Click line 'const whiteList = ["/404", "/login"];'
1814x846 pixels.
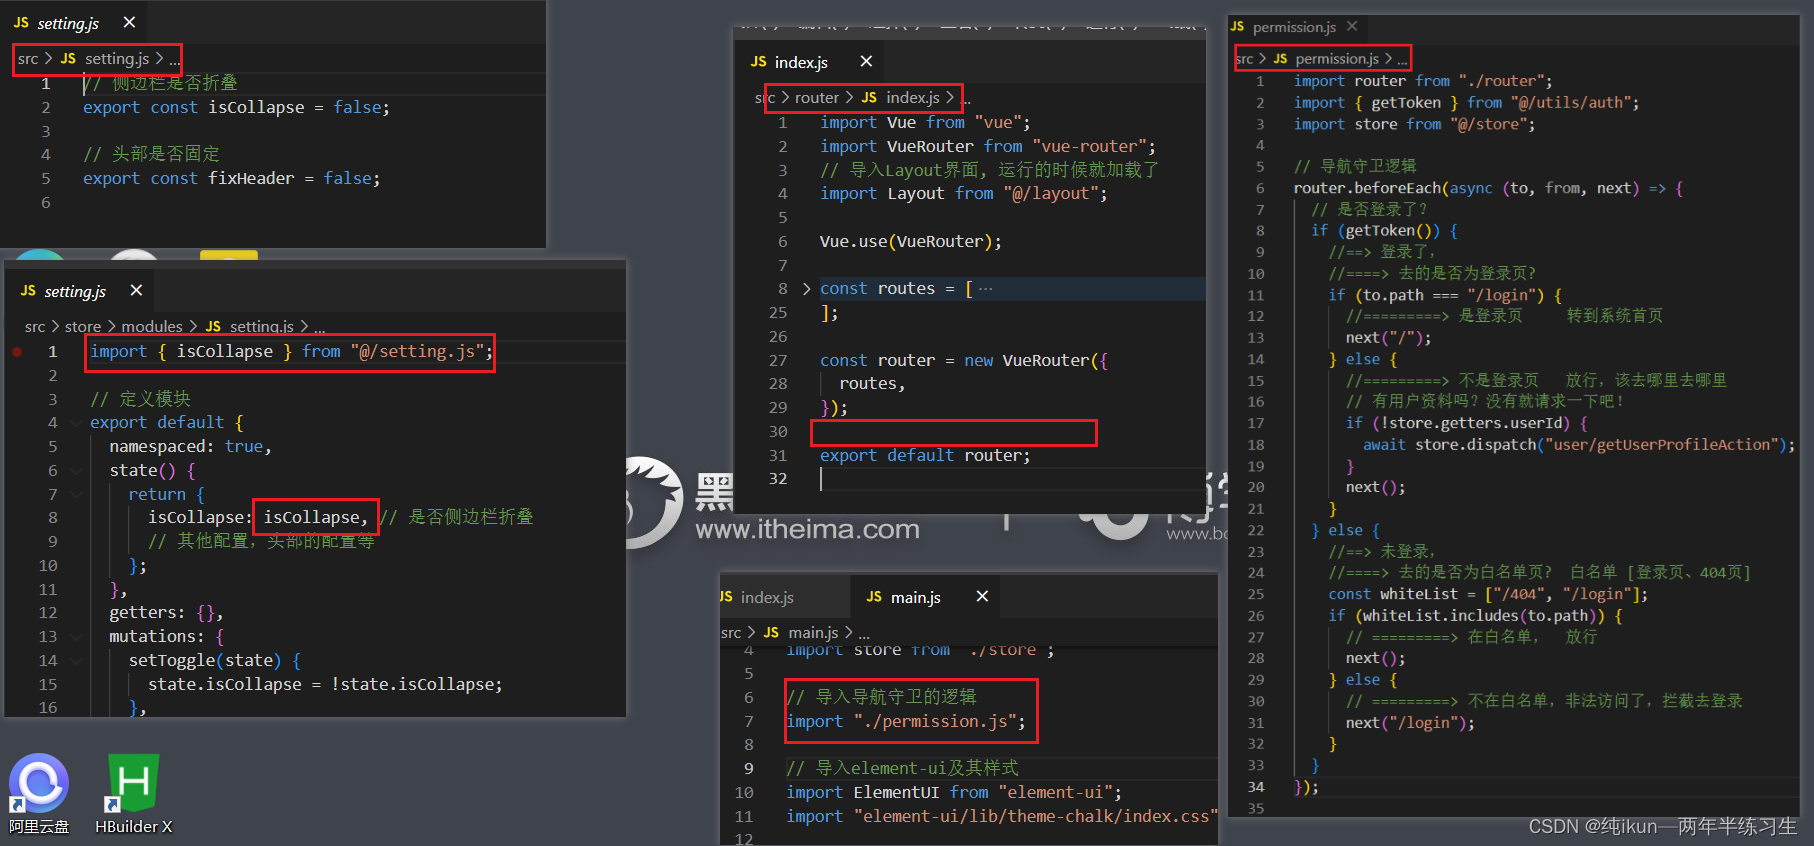[x=1488, y=594]
